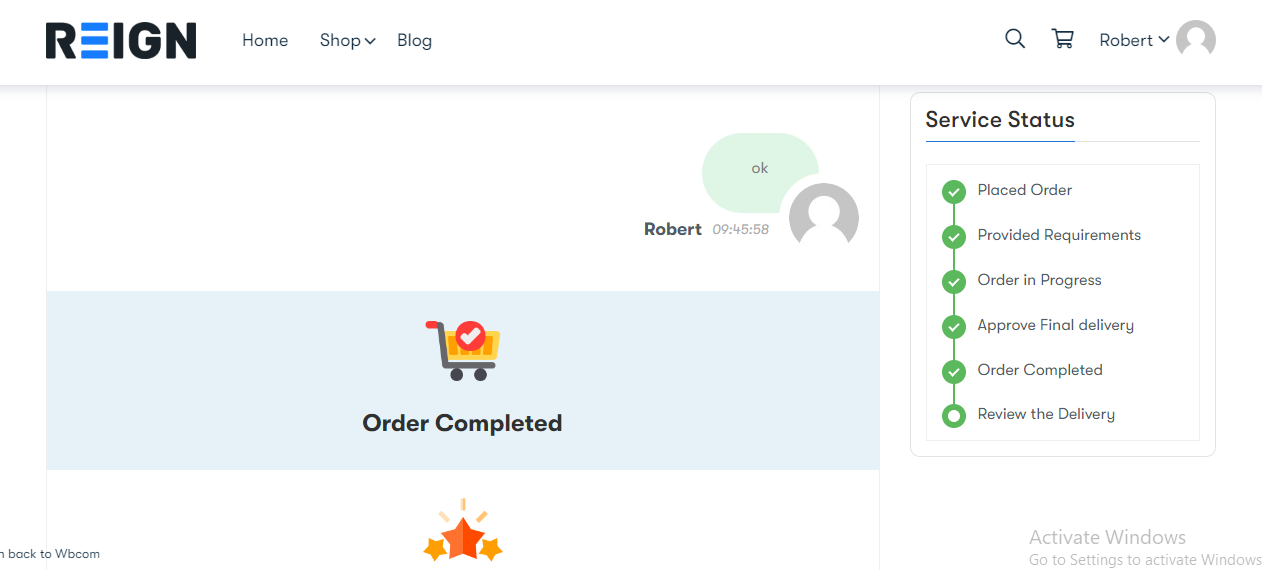Click the REIGN logo

point(121,41)
